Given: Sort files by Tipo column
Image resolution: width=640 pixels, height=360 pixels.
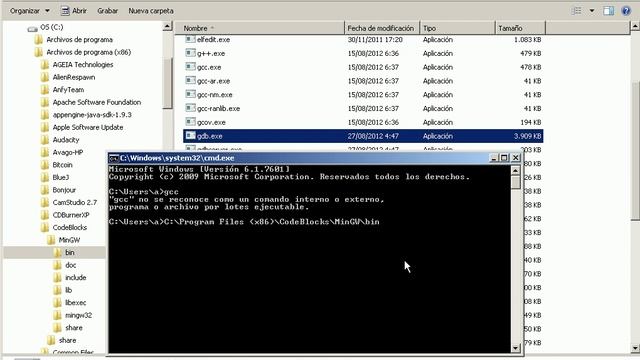Looking at the screenshot, I should tap(457, 28).
